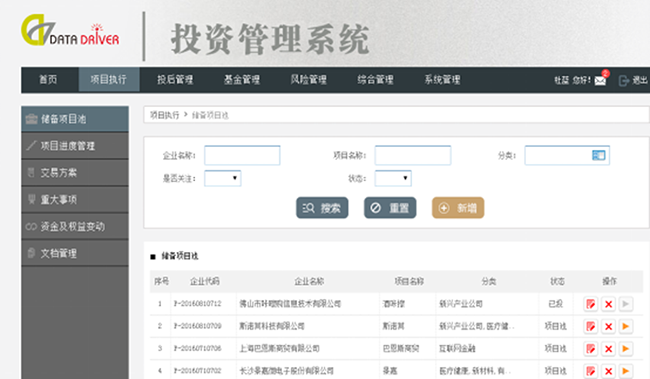Start row 3 with orange play icon
The width and height of the screenshot is (650, 379).
[626, 348]
